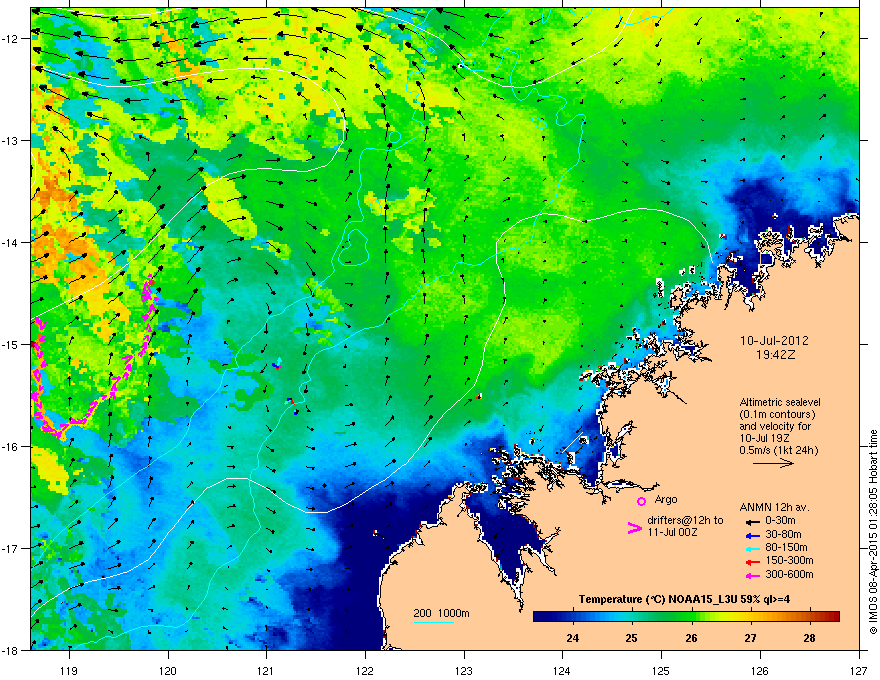Click the longitude 126 axis label
Image resolution: width=880 pixels, height=680 pixels.
760,670
